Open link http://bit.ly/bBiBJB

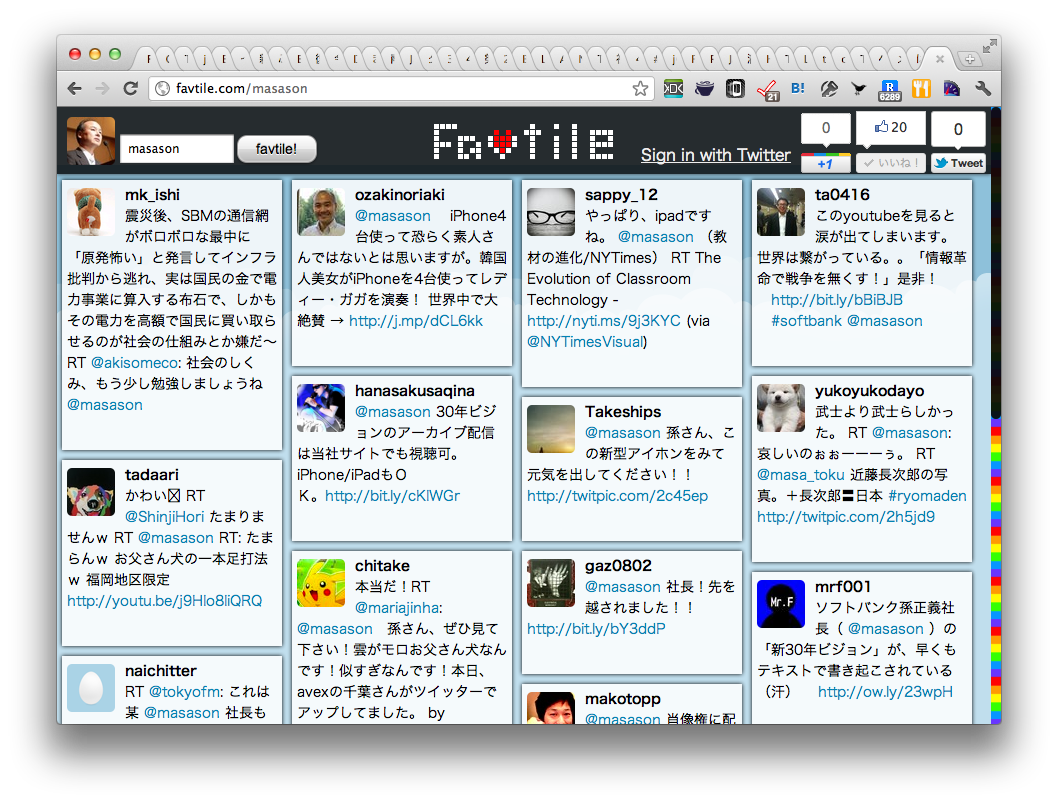point(837,300)
